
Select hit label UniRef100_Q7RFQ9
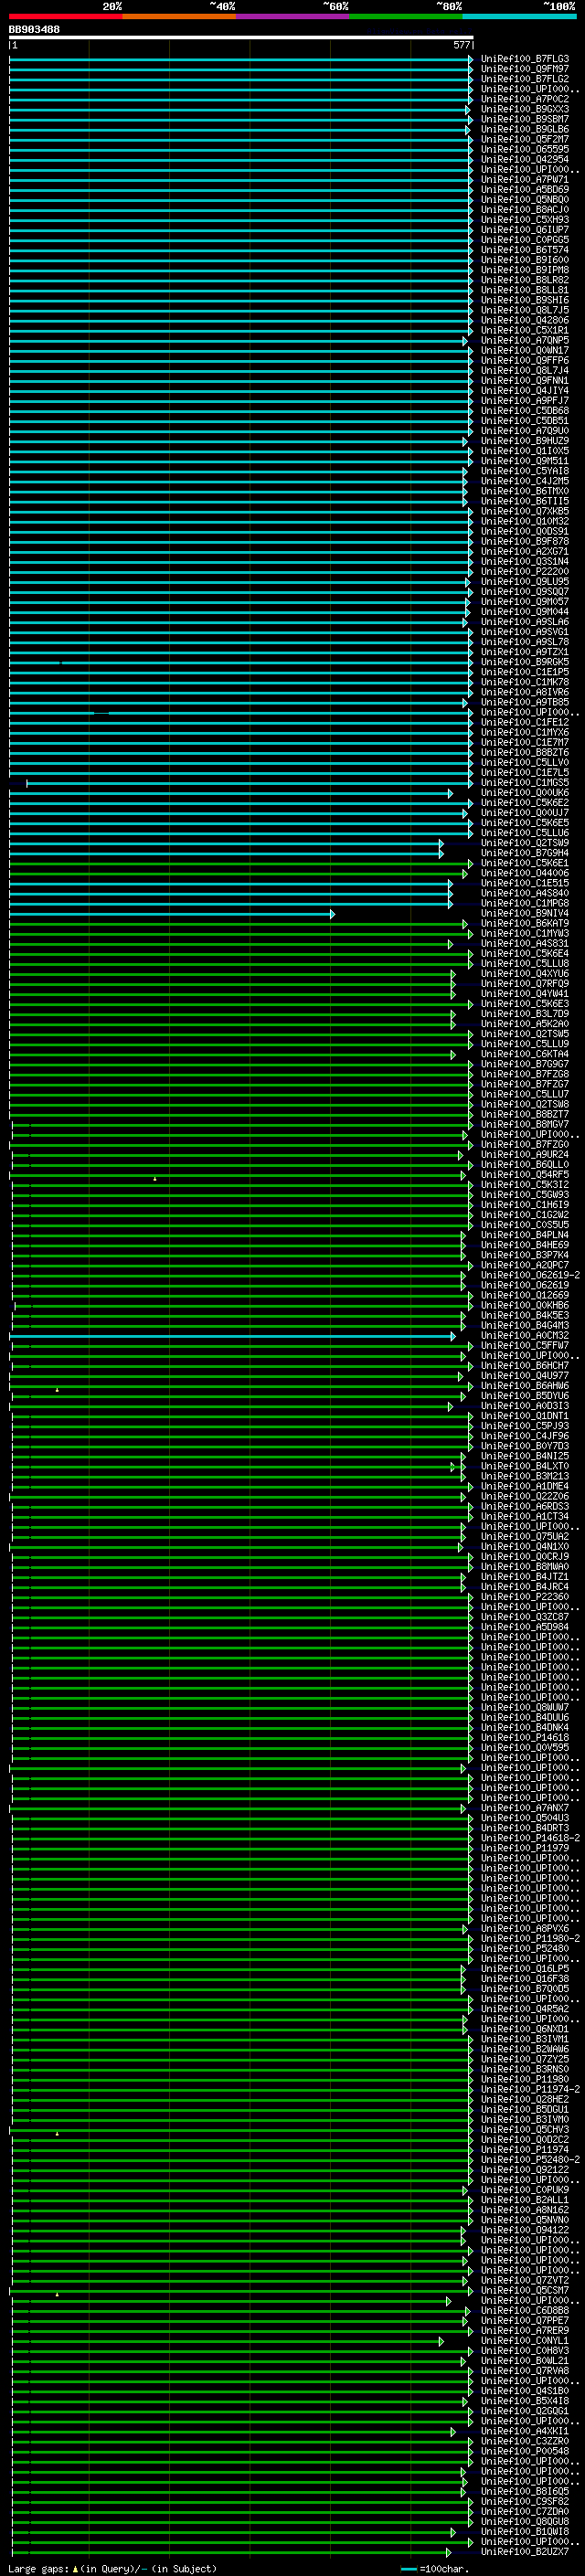(525, 984)
